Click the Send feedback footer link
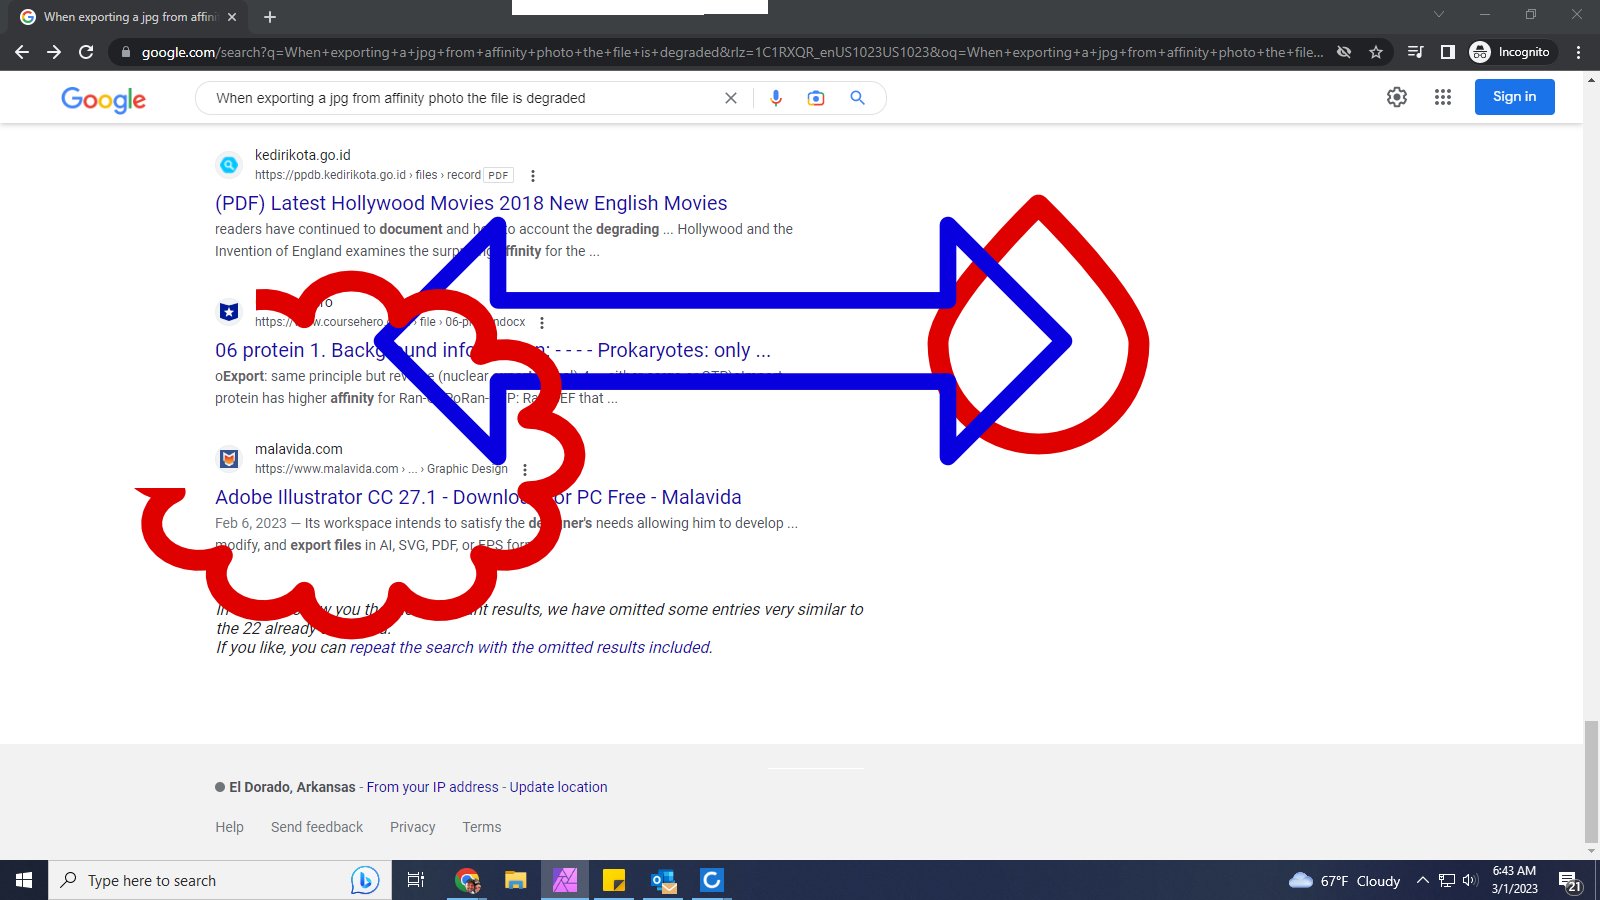 click(x=317, y=827)
